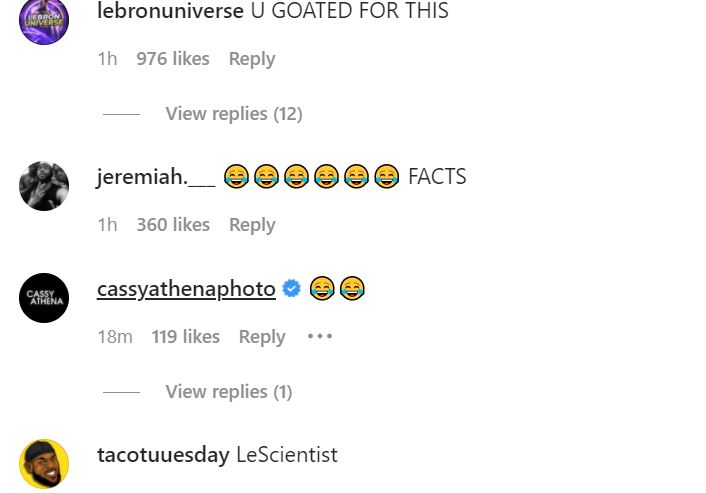View 360 likes on jeremiah.__ comment
This screenshot has height=493, width=706.
click(173, 225)
